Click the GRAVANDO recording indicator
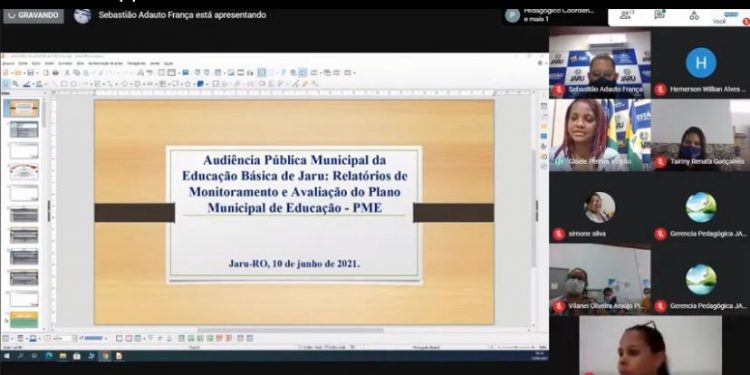Viewport: 750px width, 375px height. (33, 15)
